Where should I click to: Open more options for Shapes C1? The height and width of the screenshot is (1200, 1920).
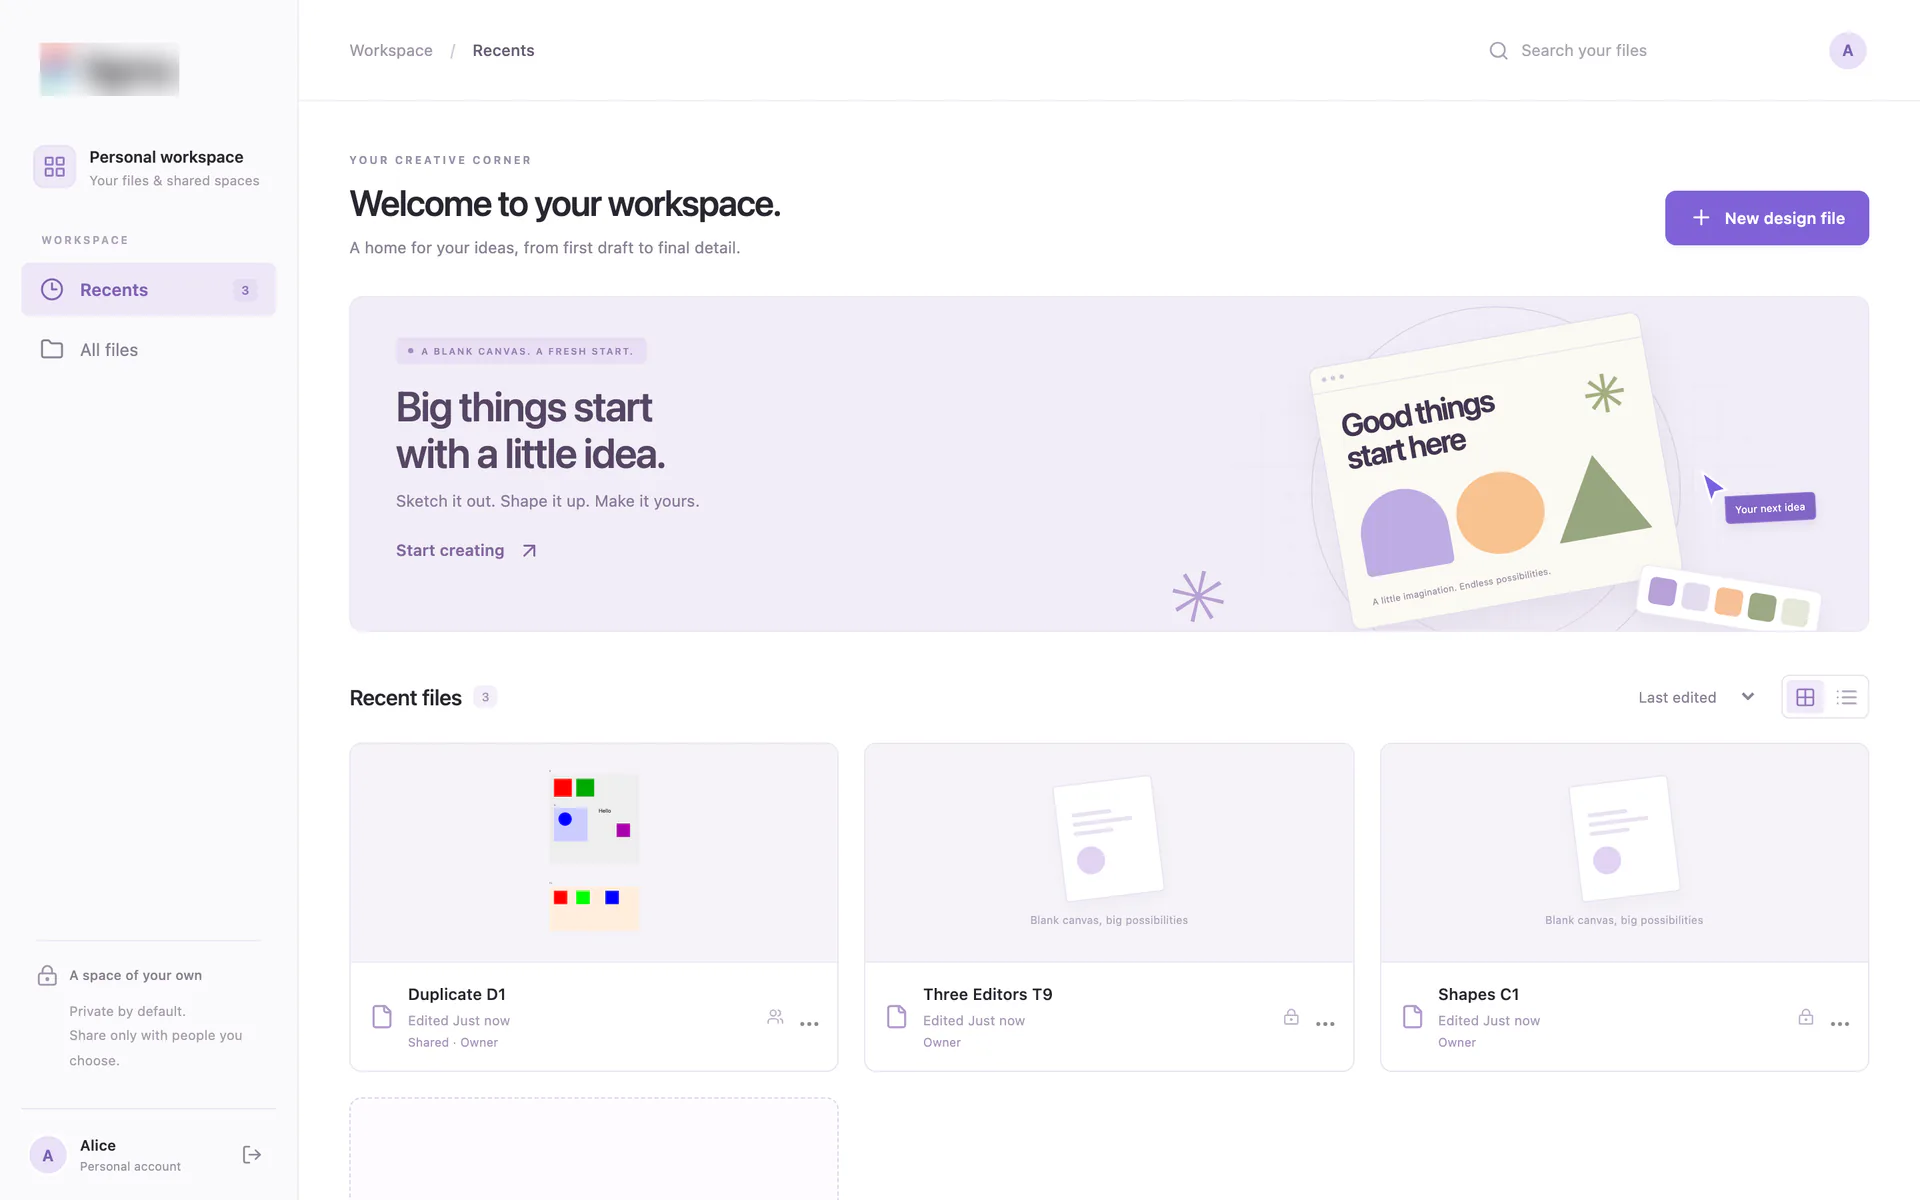click(1840, 1024)
